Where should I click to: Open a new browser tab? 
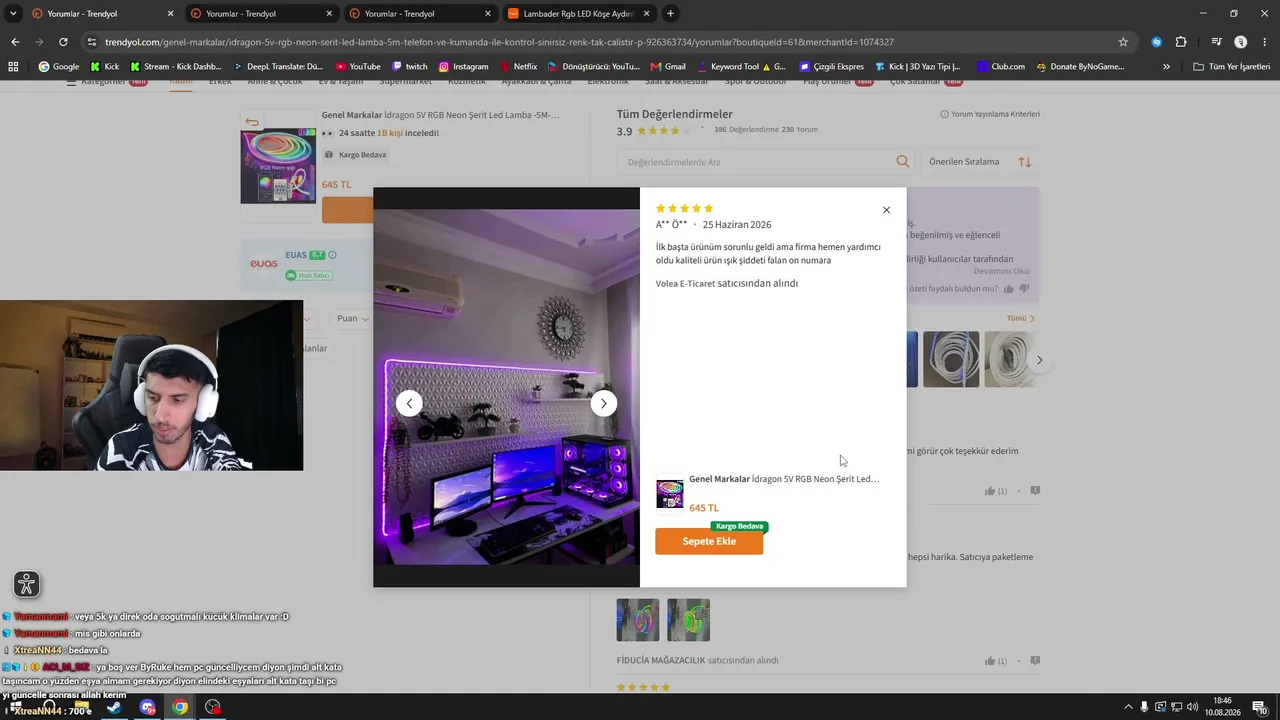coord(670,14)
